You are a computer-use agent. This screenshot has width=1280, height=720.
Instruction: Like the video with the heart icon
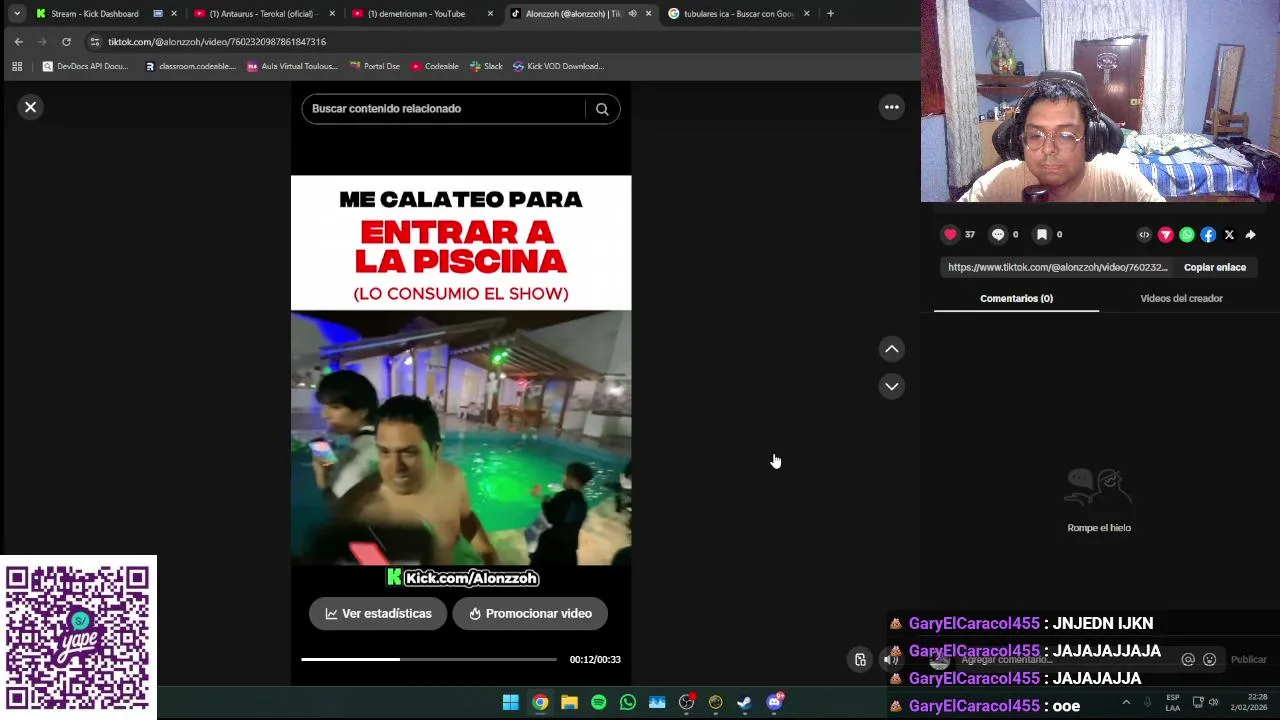[x=950, y=234]
